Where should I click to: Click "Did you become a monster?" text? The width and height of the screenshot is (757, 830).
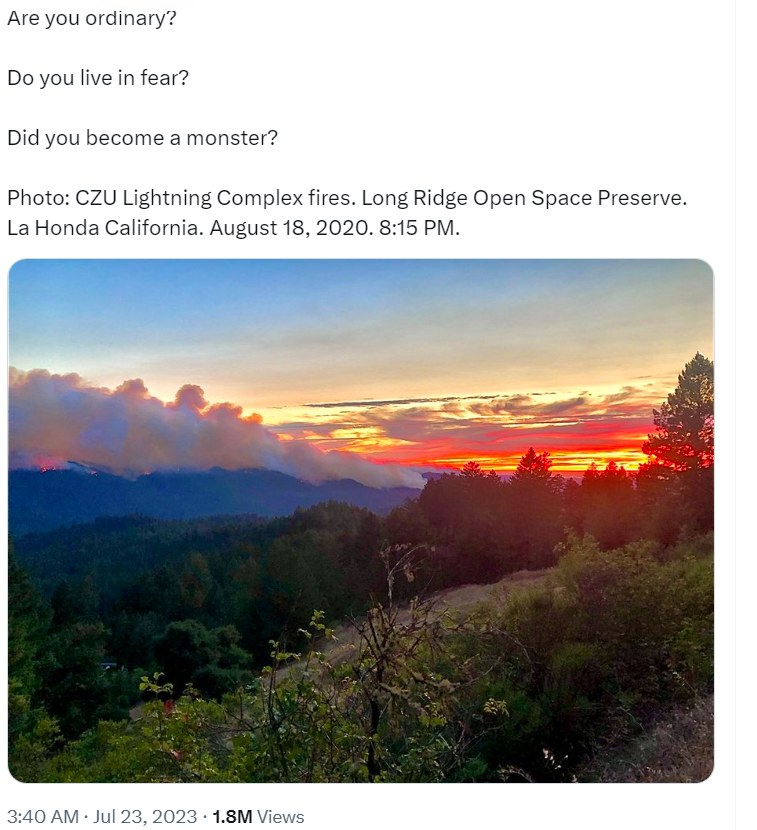tap(142, 137)
